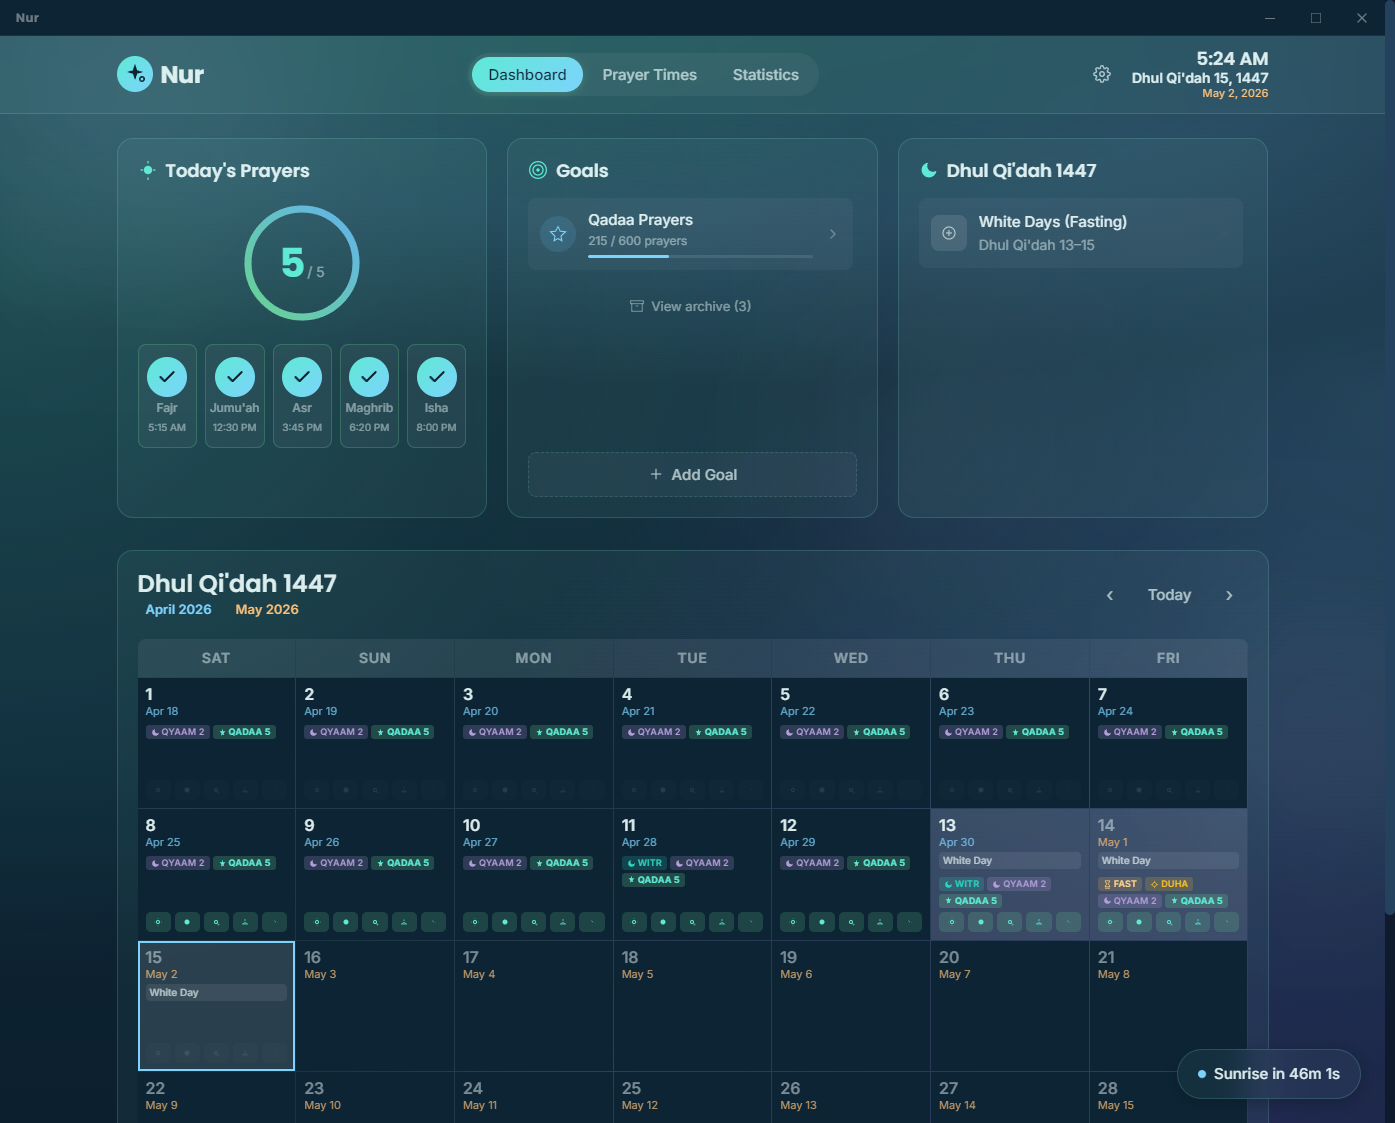Toggle the first prayer marker on day 14
1395x1123 pixels.
(1110, 922)
